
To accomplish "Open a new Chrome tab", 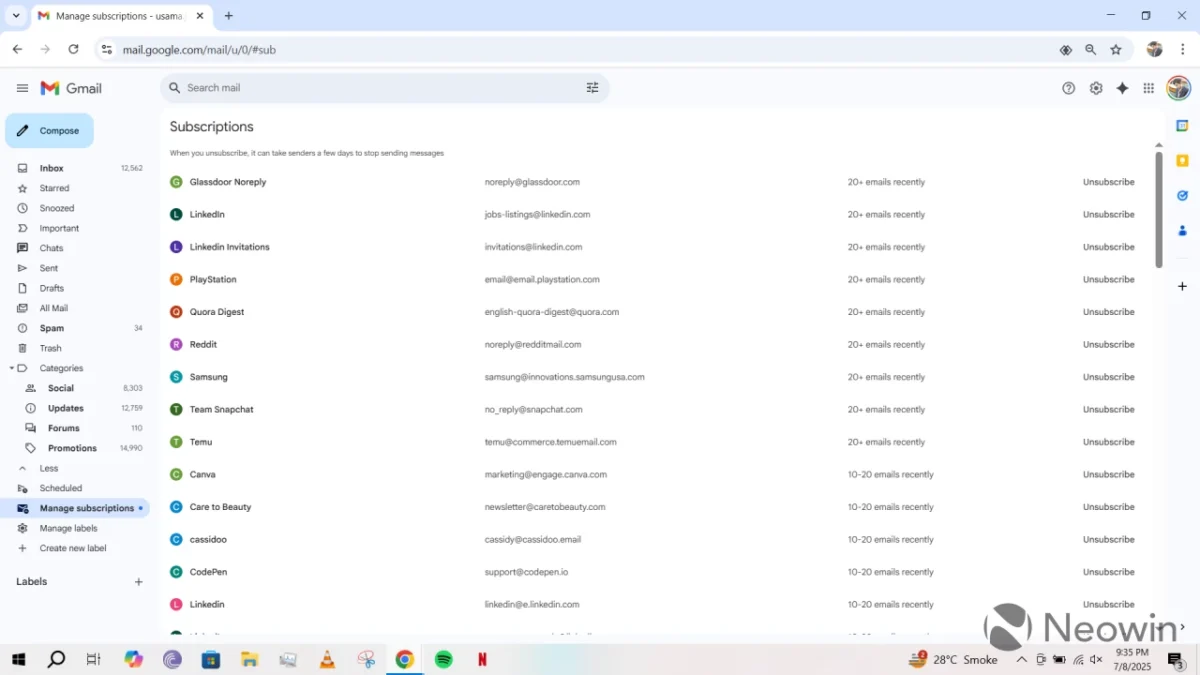I will (229, 16).
